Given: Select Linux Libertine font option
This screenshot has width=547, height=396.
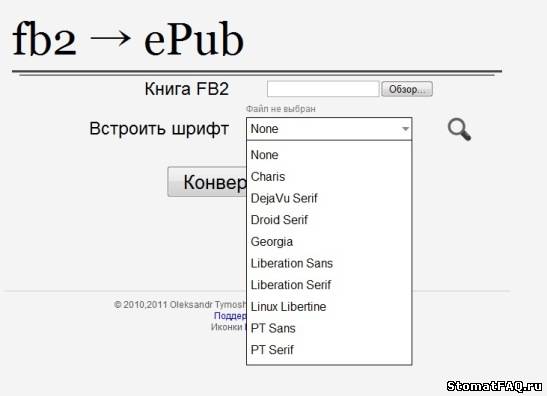Looking at the screenshot, I should tap(329, 306).
